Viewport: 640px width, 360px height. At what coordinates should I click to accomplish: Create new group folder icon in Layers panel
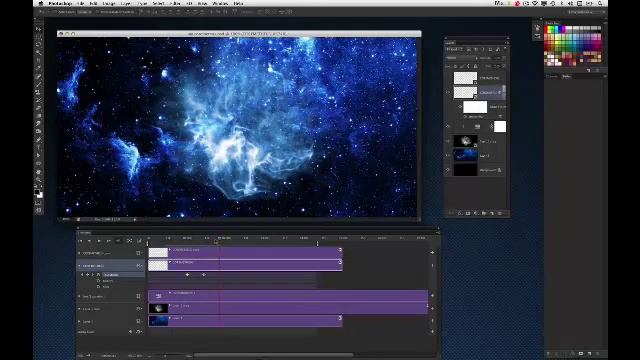coord(484,213)
